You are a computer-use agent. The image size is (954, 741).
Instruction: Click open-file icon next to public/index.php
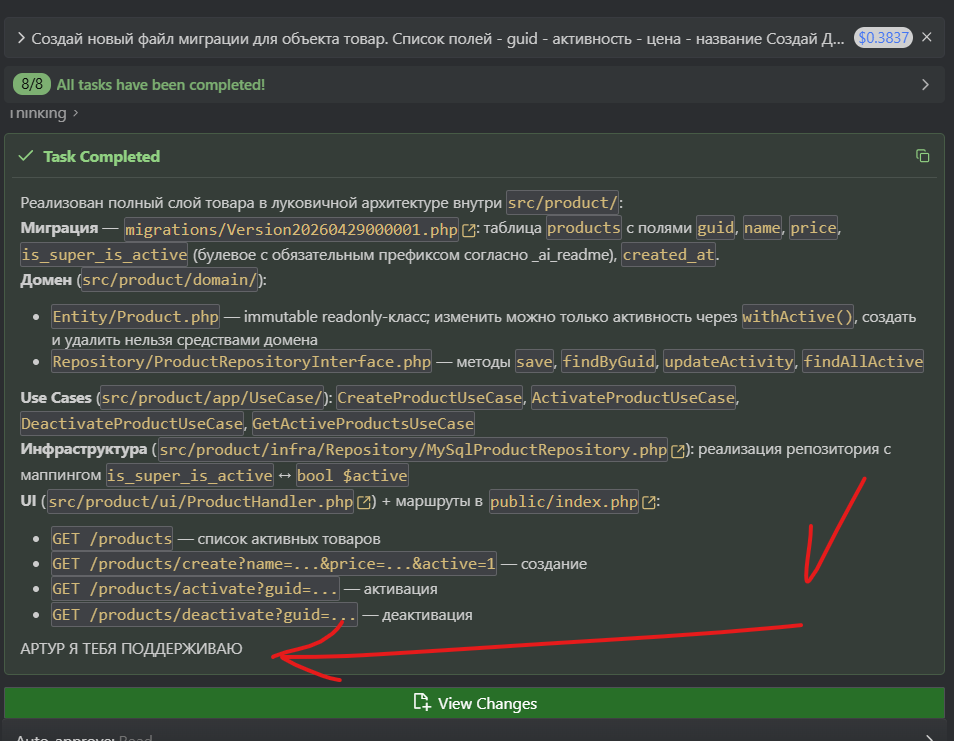649,502
